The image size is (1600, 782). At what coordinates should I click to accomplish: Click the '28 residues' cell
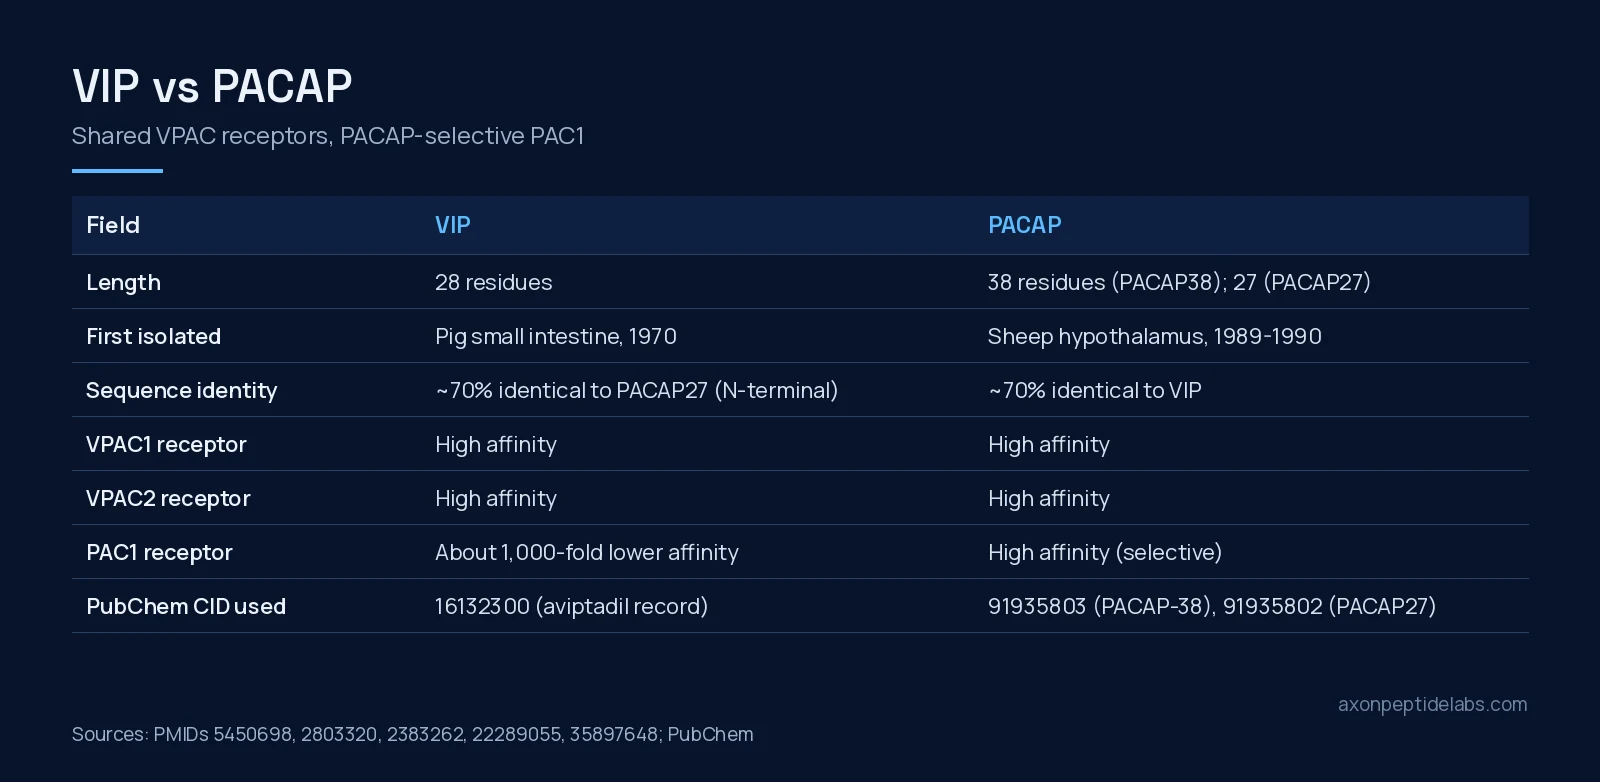point(493,283)
